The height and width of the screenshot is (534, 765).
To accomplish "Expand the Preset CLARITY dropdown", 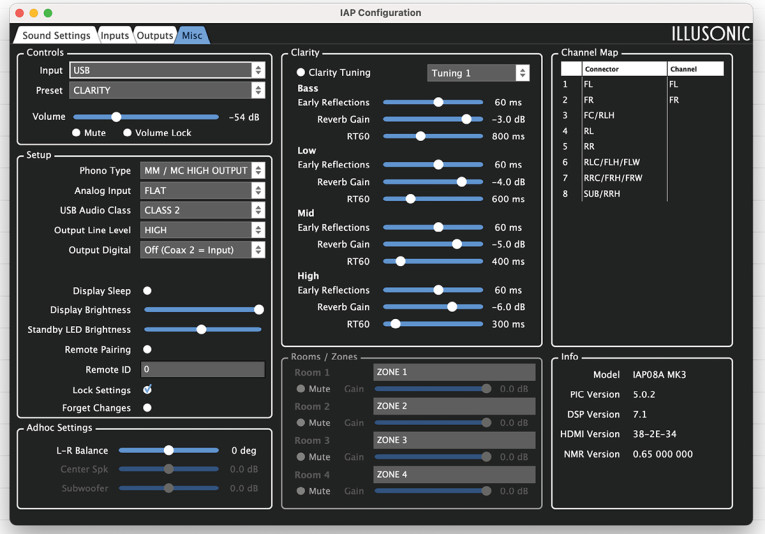I will point(167,91).
